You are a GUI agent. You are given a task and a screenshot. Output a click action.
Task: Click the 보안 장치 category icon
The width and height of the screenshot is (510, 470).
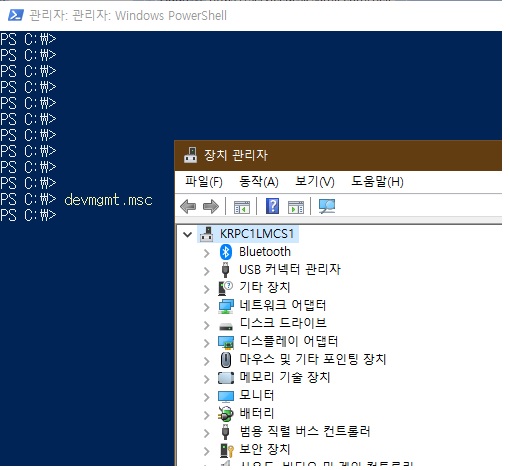227,450
